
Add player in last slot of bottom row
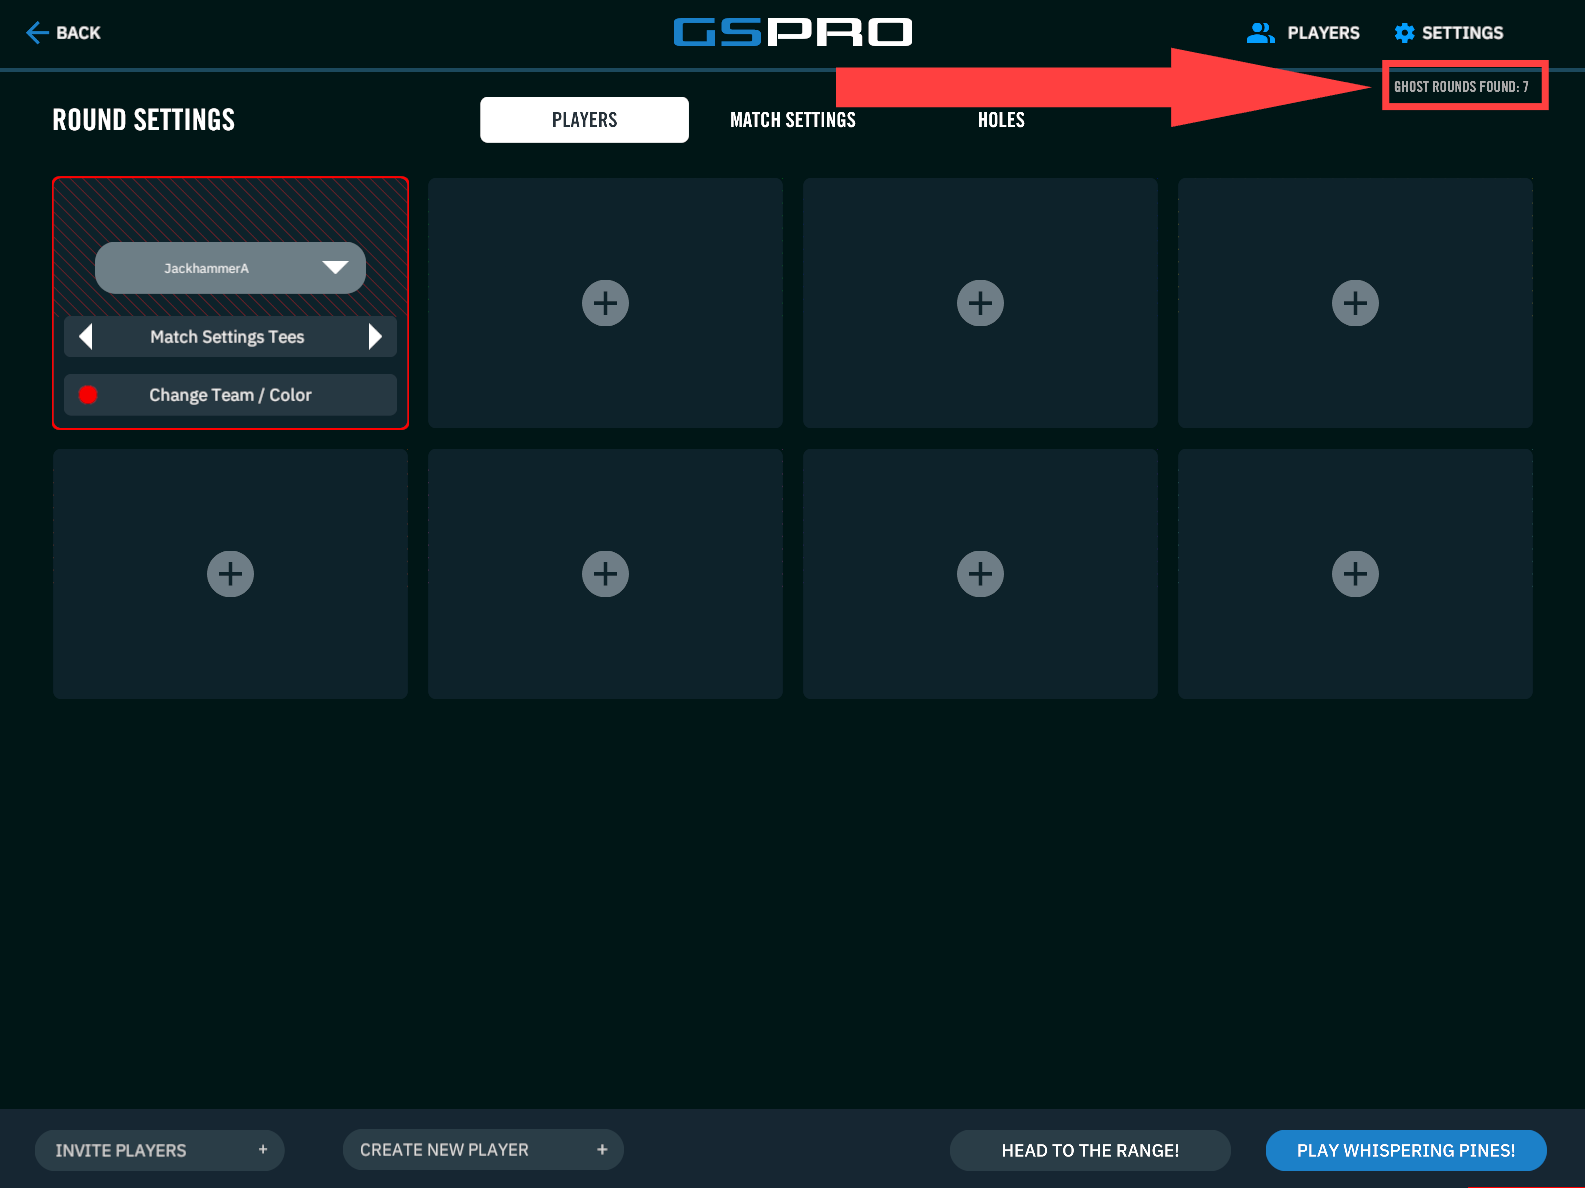click(1355, 574)
